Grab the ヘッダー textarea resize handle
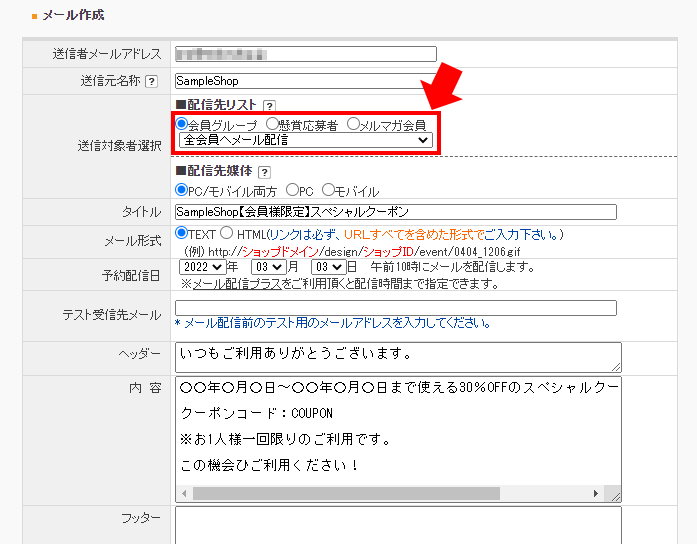Screen dimensions: 697x544 pyautogui.click(x=616, y=367)
